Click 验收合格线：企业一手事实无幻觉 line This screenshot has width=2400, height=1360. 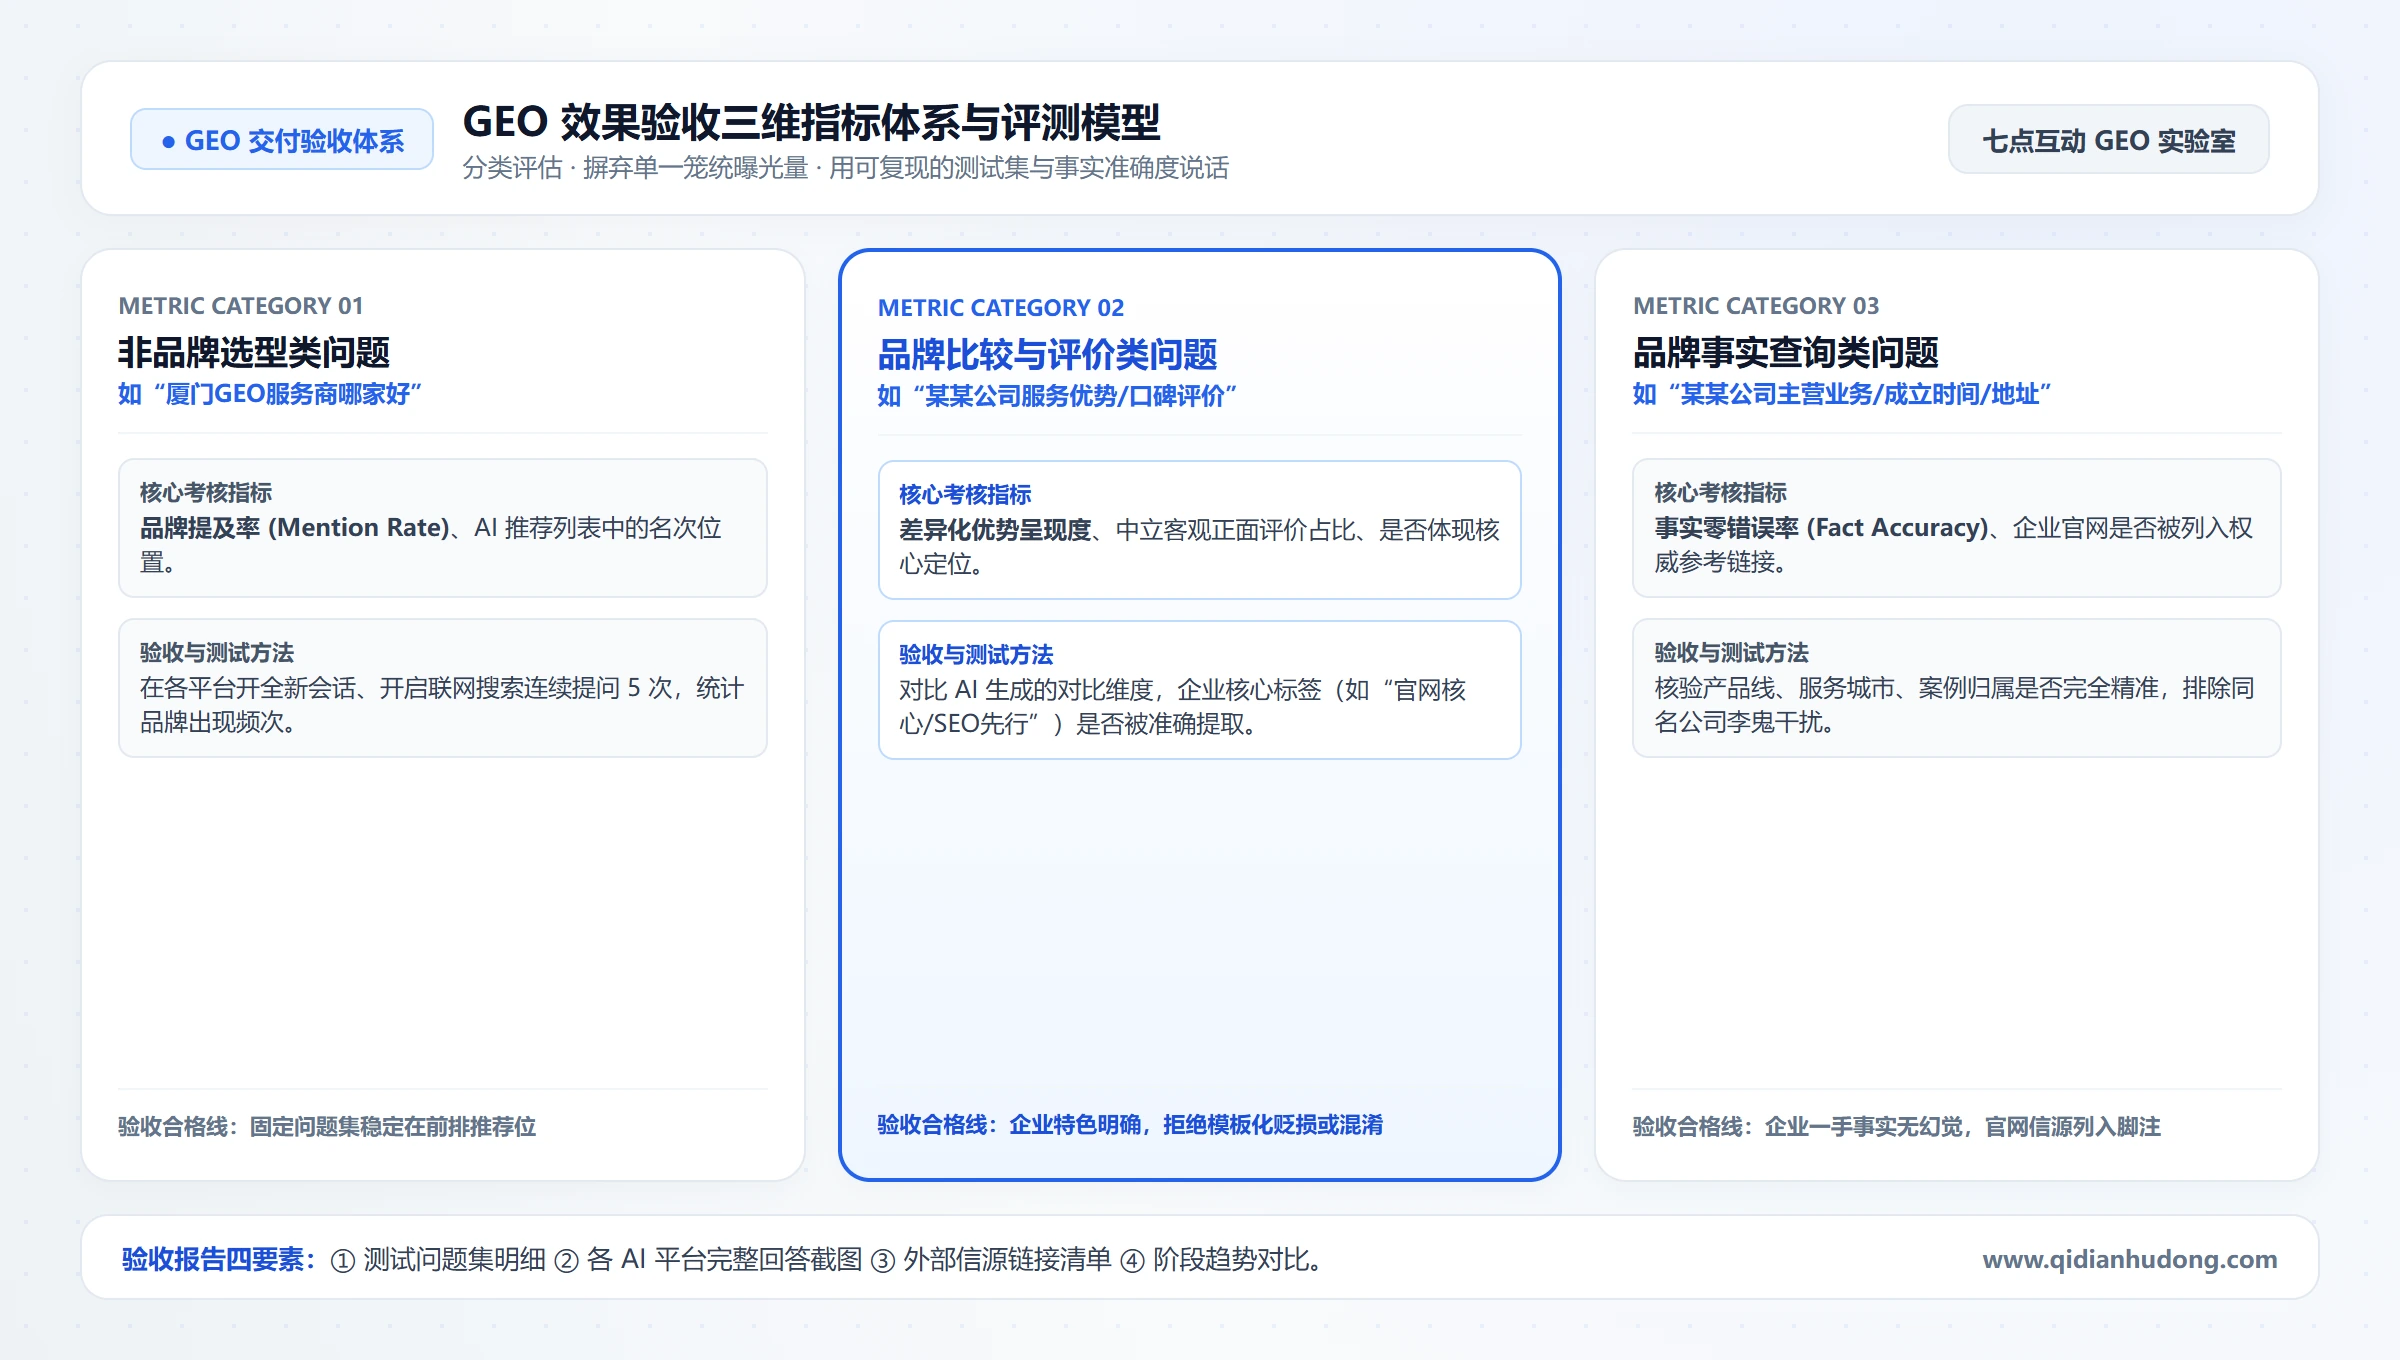pos(1897,1127)
